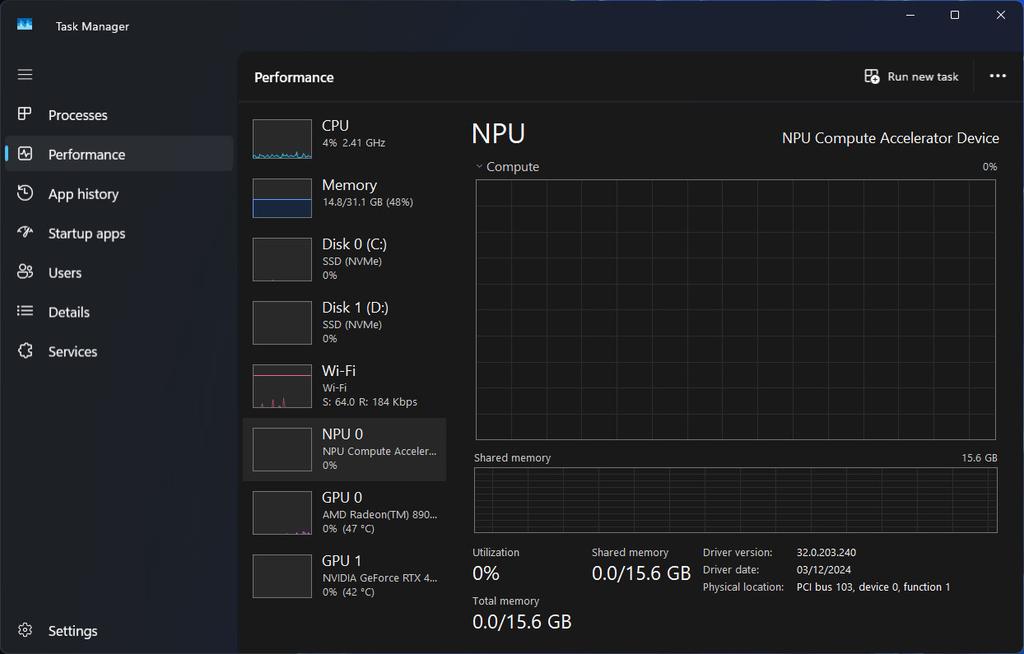Open App history via its clock icon
The width and height of the screenshot is (1024, 654).
[x=25, y=193]
